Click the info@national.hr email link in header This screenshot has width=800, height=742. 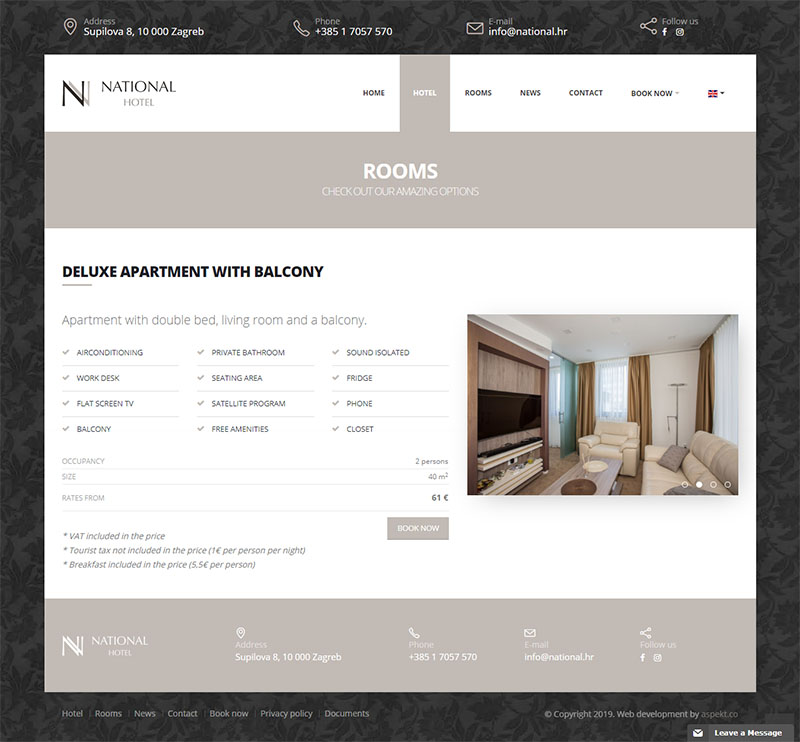[527, 32]
